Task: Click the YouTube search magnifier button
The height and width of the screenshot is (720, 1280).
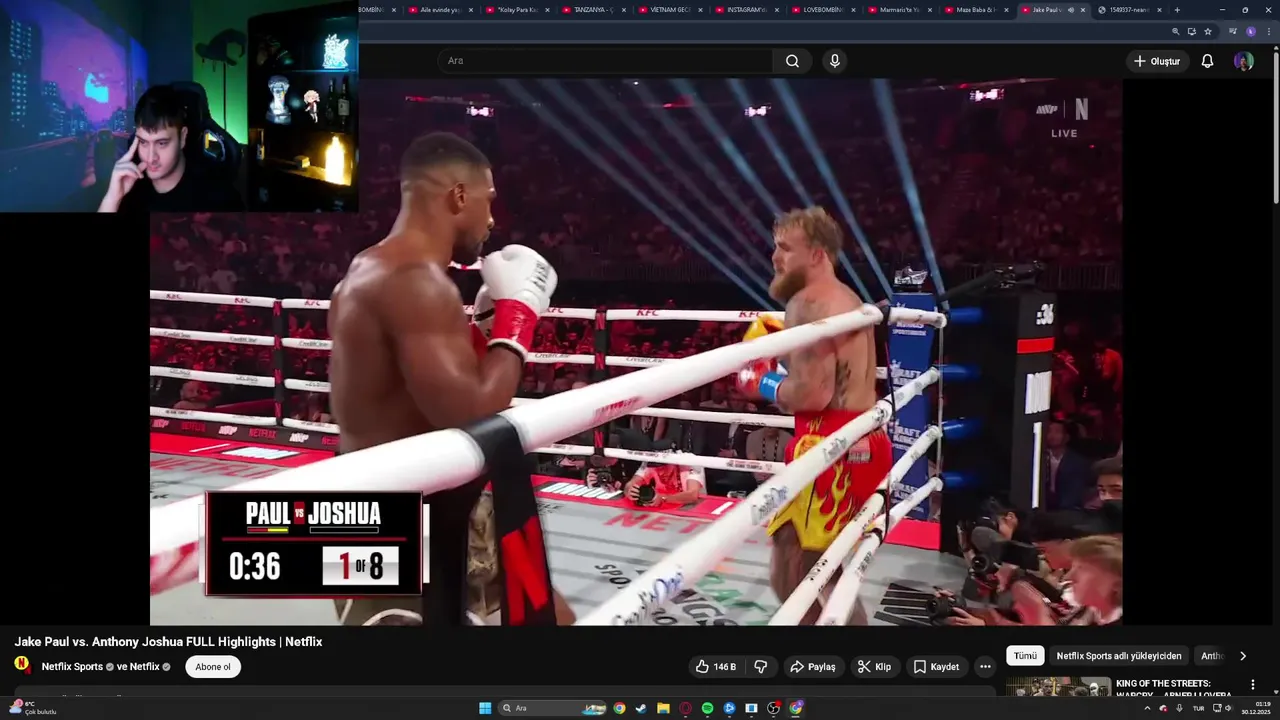Action: point(792,61)
